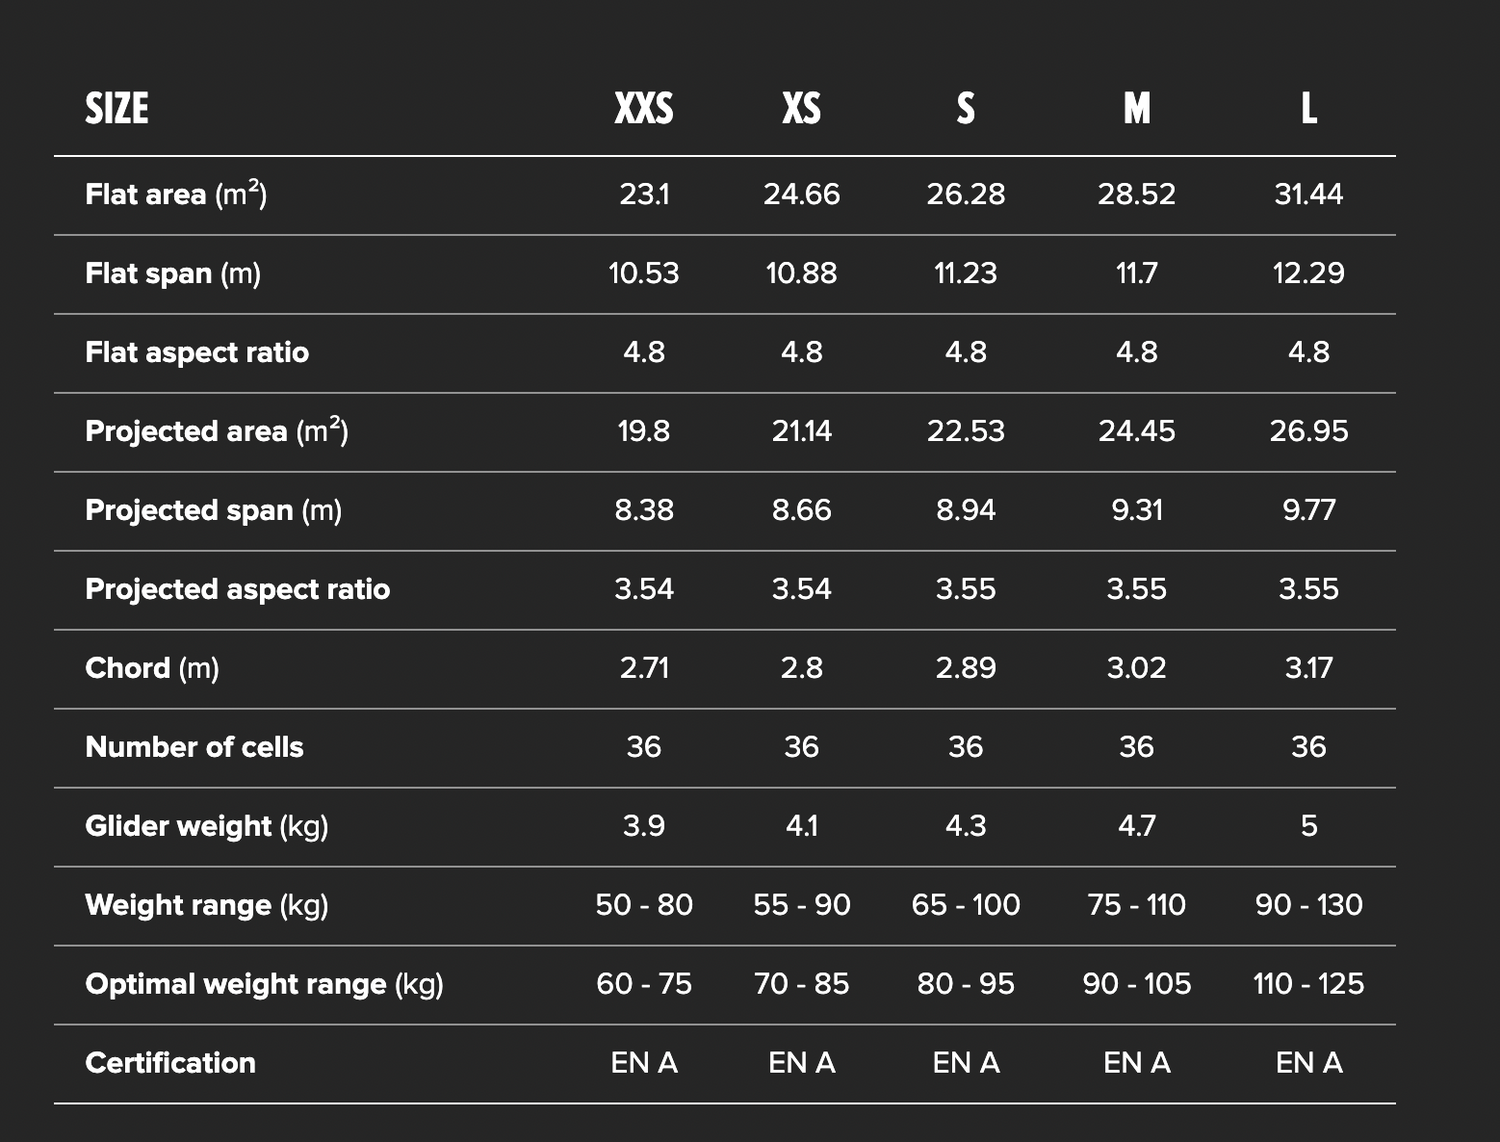Click the glider weight value 4.7
This screenshot has width=1500, height=1142.
coord(1137,826)
